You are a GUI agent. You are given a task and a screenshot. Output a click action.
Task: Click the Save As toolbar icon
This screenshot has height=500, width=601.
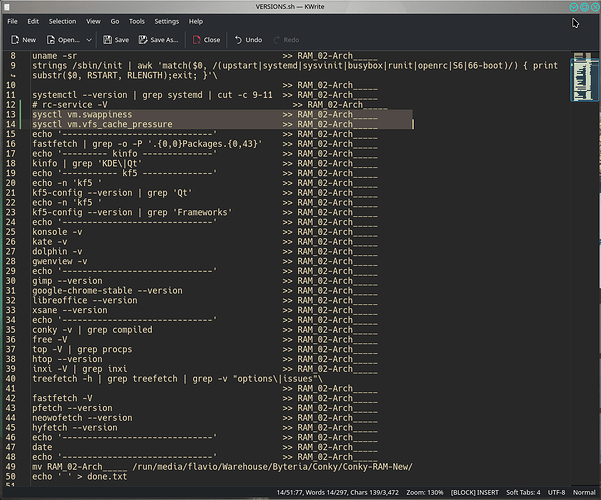(x=157, y=40)
